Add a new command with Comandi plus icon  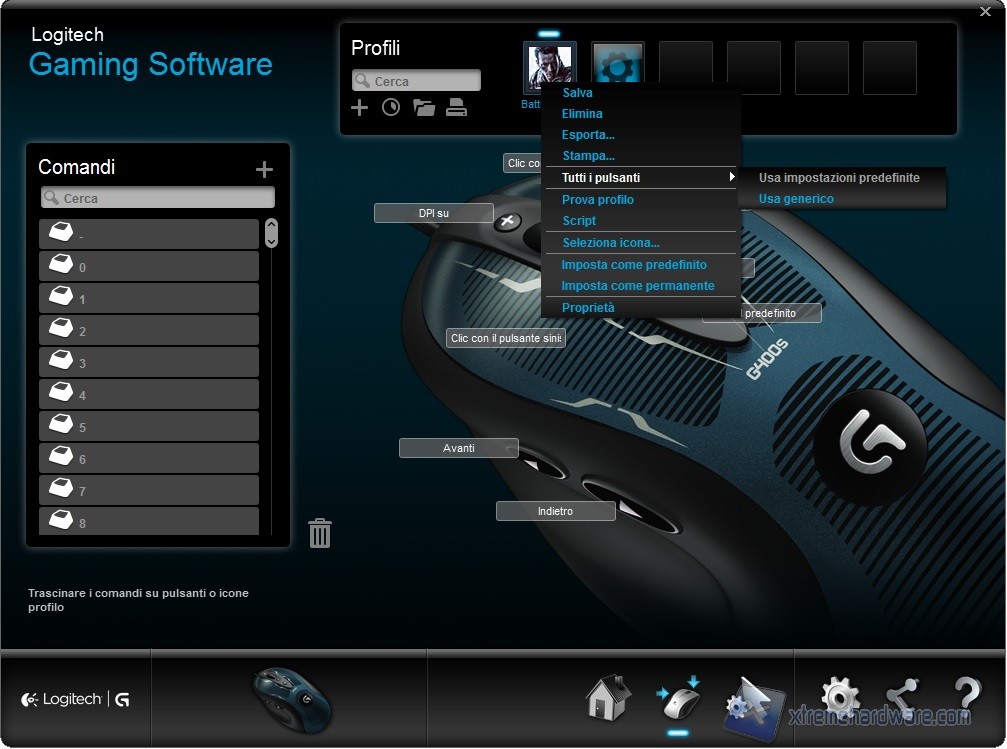coord(264,170)
